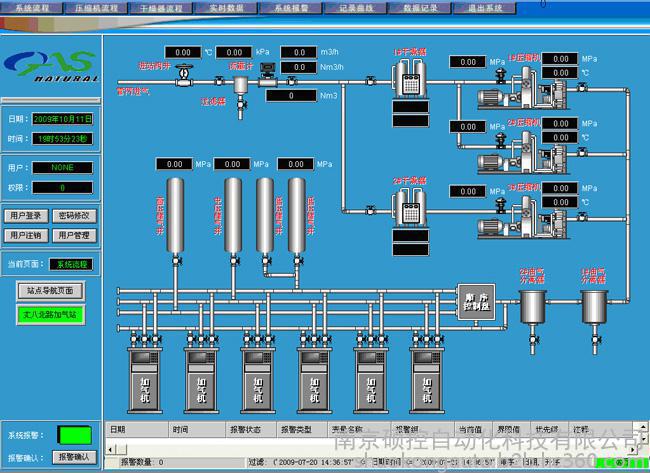
Task: Click the 1#油气分离器 separator vessel
Action: coord(594,307)
